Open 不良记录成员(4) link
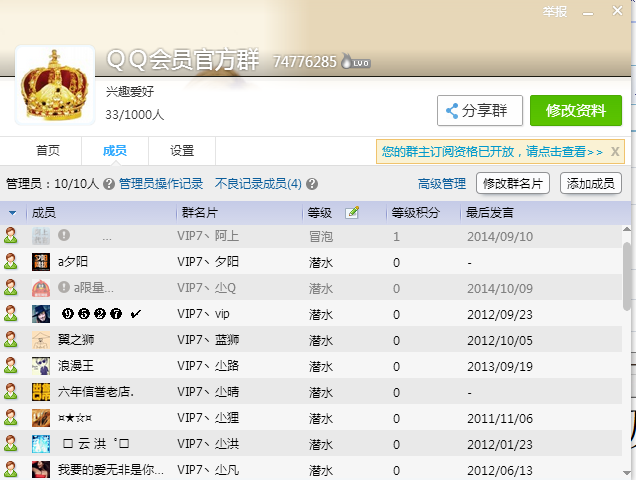This screenshot has width=636, height=480. [x=258, y=184]
